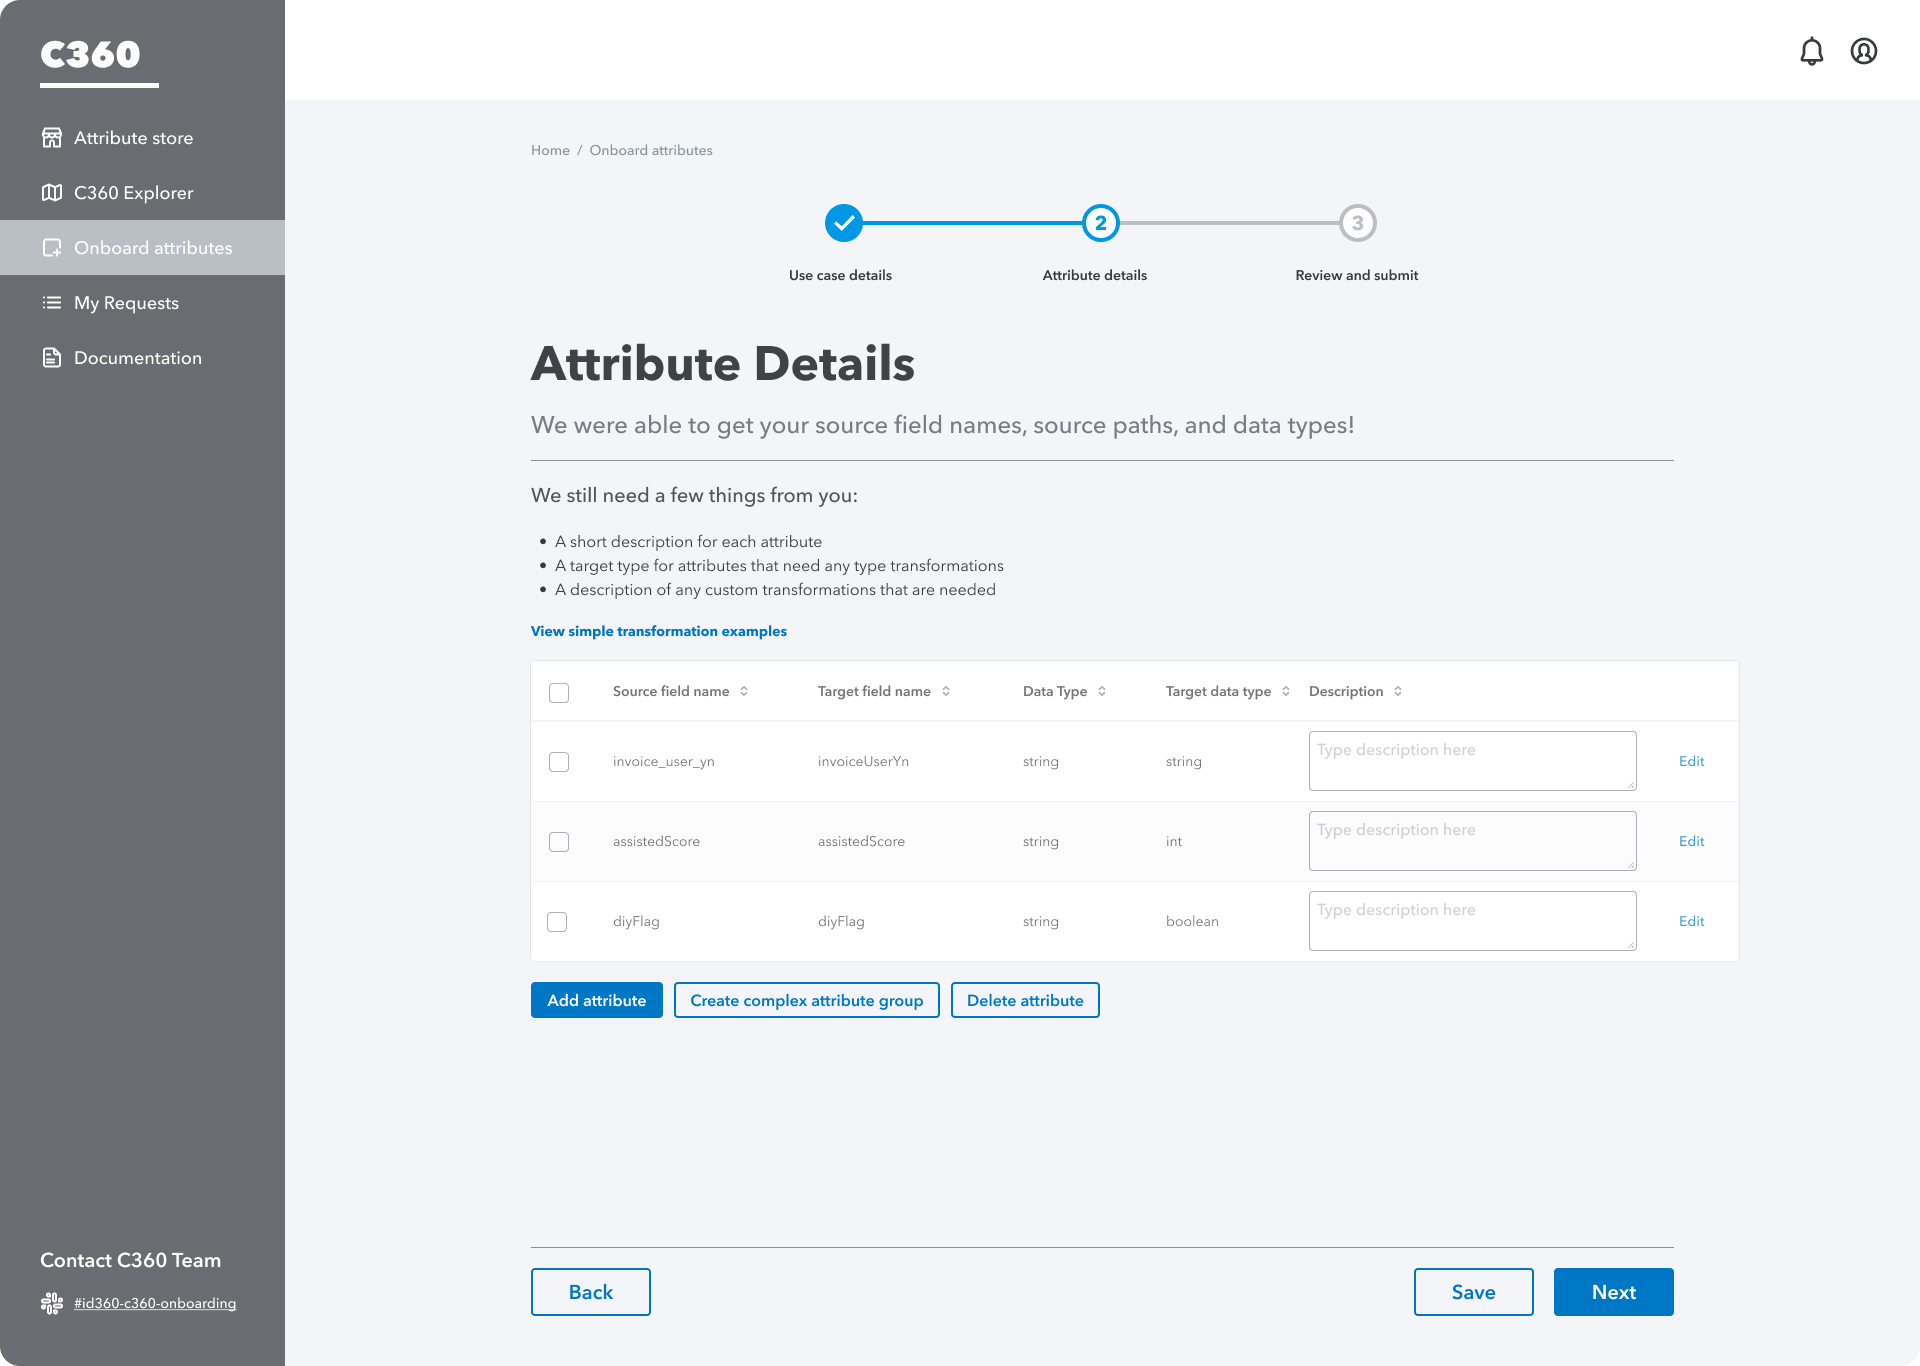Open notifications bell icon
Viewport: 1920px width, 1366px height.
[x=1811, y=51]
